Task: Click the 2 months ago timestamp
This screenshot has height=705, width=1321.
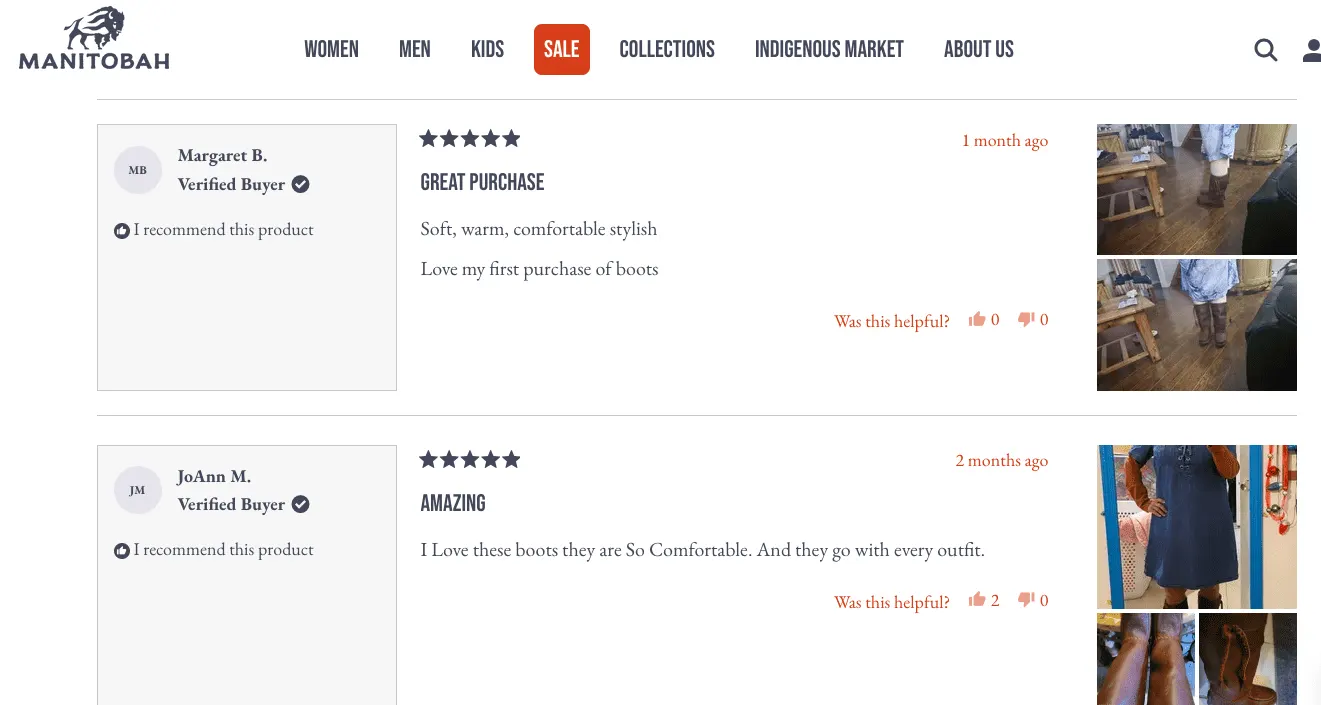Action: (x=1001, y=460)
